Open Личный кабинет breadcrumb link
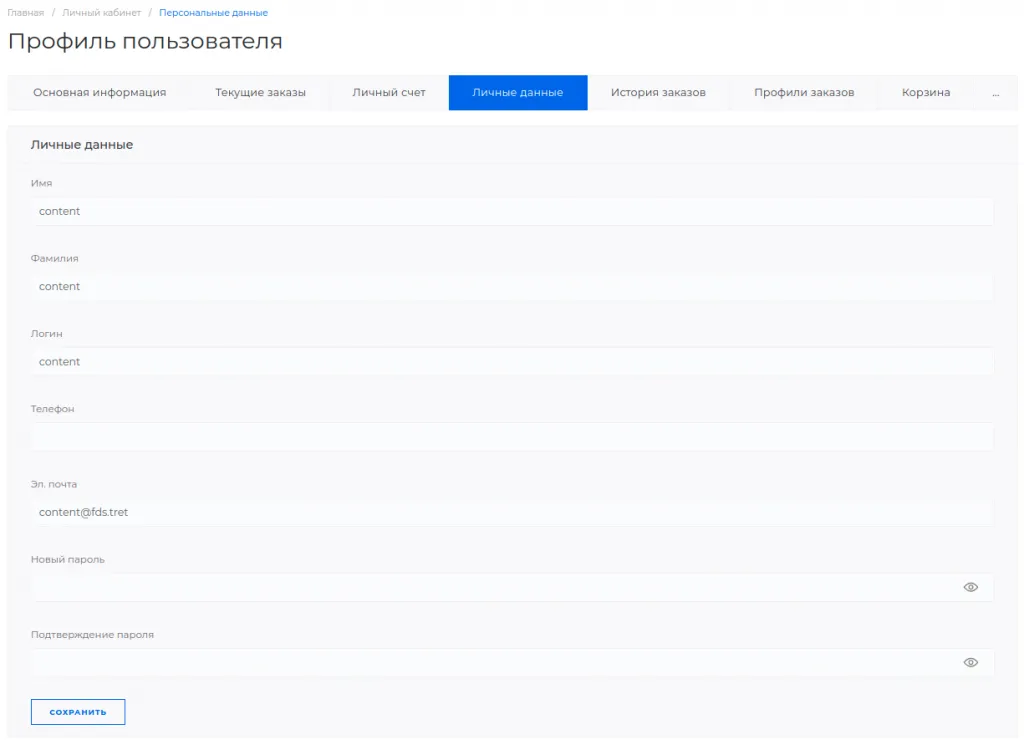The image size is (1024, 750). pyautogui.click(x=101, y=13)
